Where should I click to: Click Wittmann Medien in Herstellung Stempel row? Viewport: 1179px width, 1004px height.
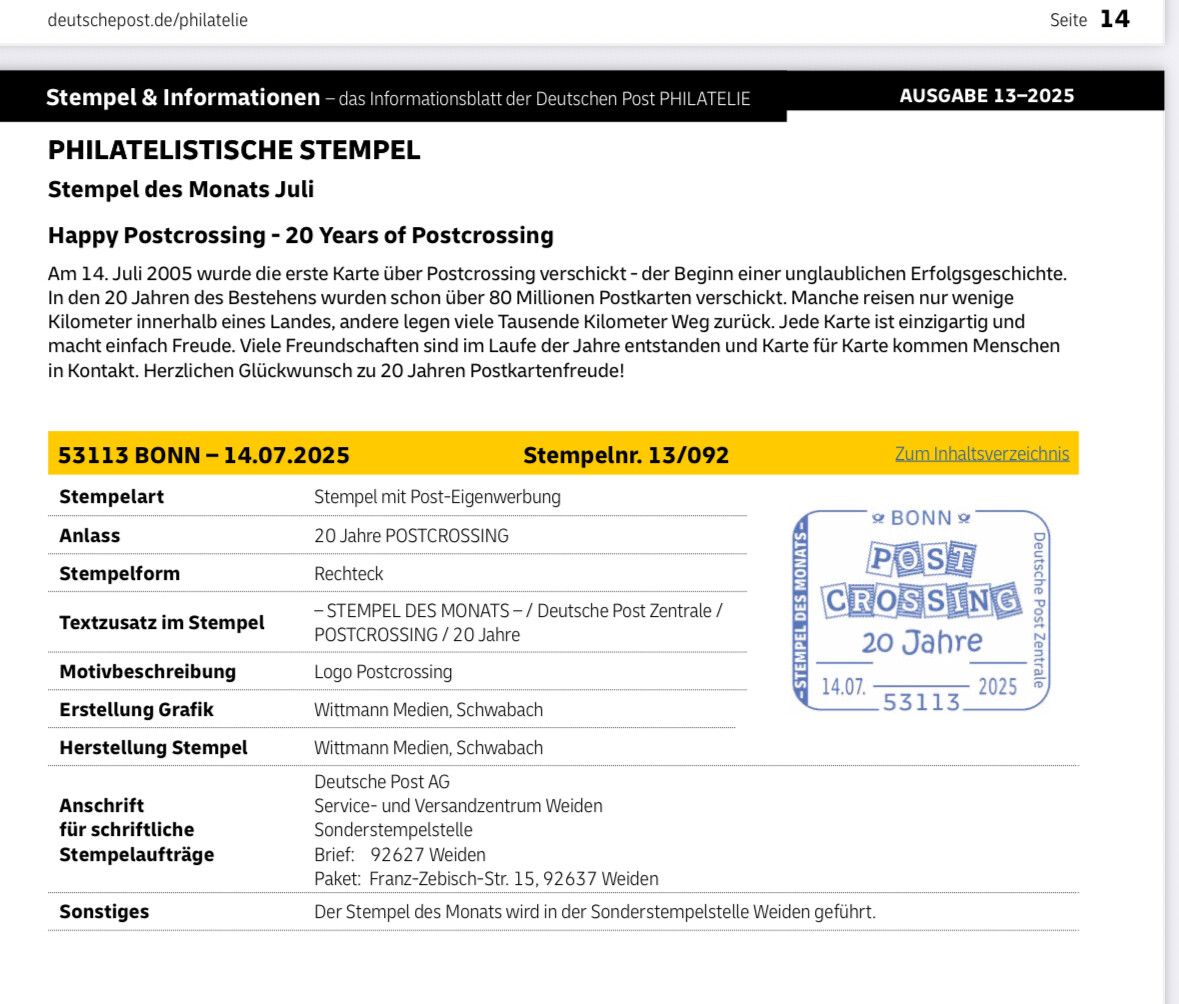click(x=428, y=748)
